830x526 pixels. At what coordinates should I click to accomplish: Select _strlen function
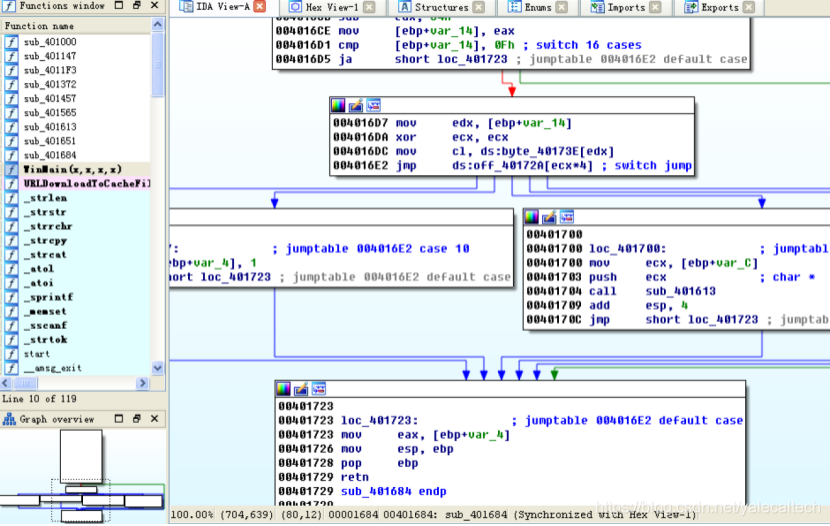[x=46, y=198]
